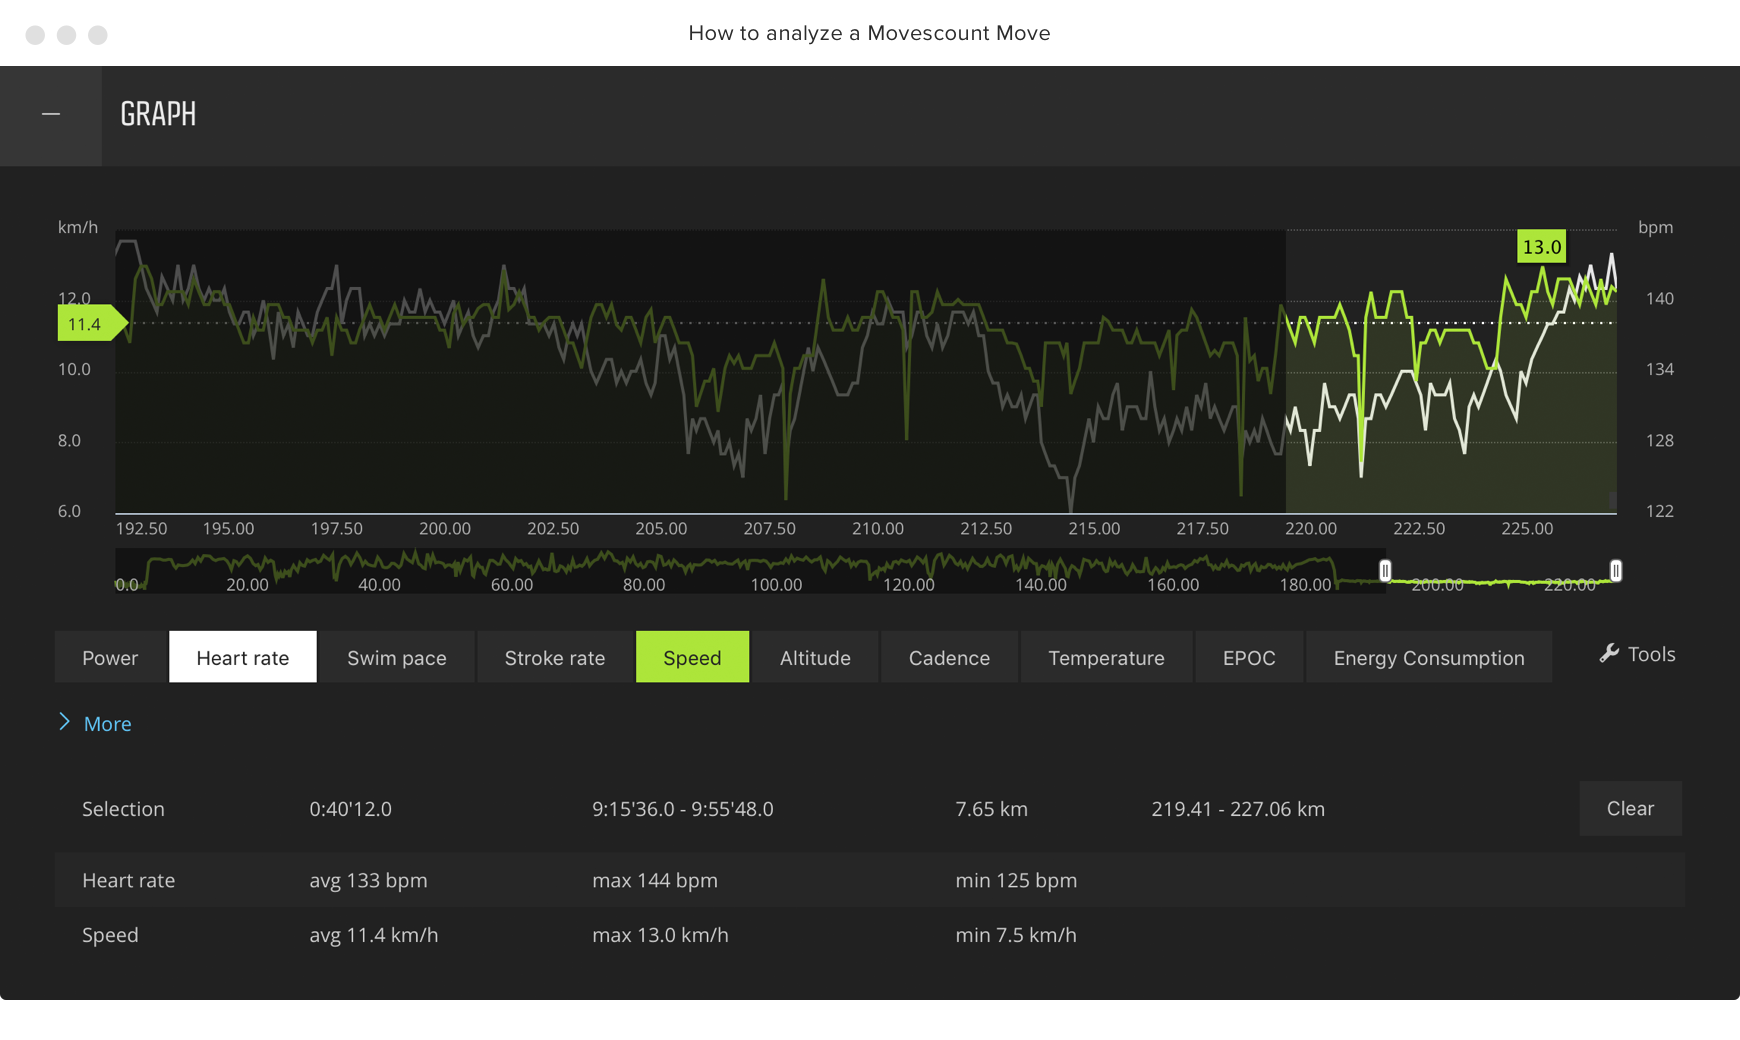
Task: Click the avg 11.4 km/h value
Action: tap(374, 935)
